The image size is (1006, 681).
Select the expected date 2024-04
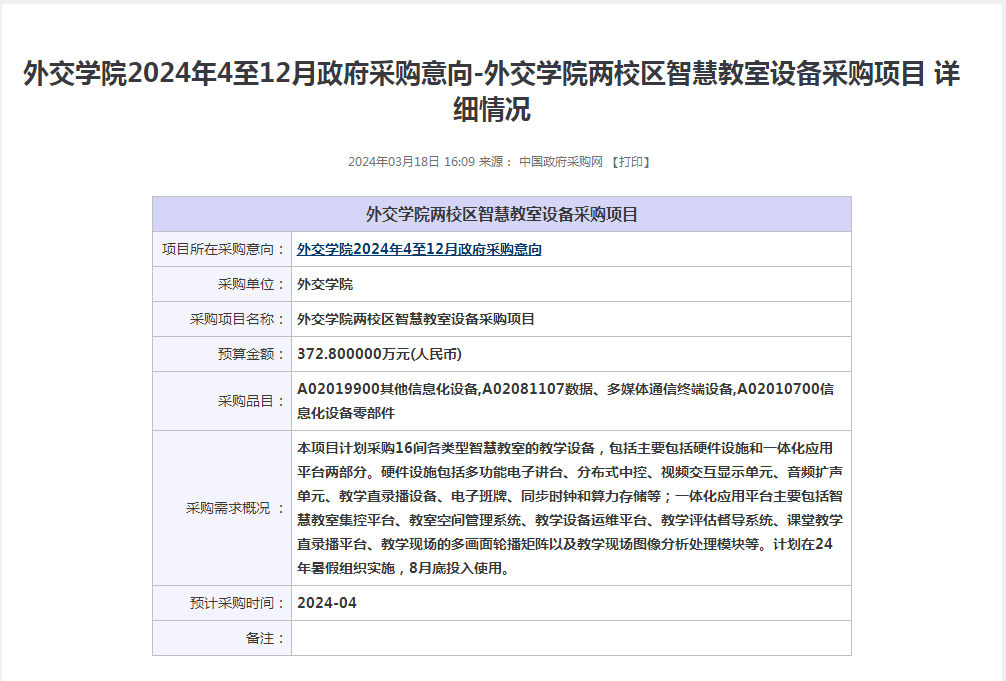pyautogui.click(x=327, y=603)
